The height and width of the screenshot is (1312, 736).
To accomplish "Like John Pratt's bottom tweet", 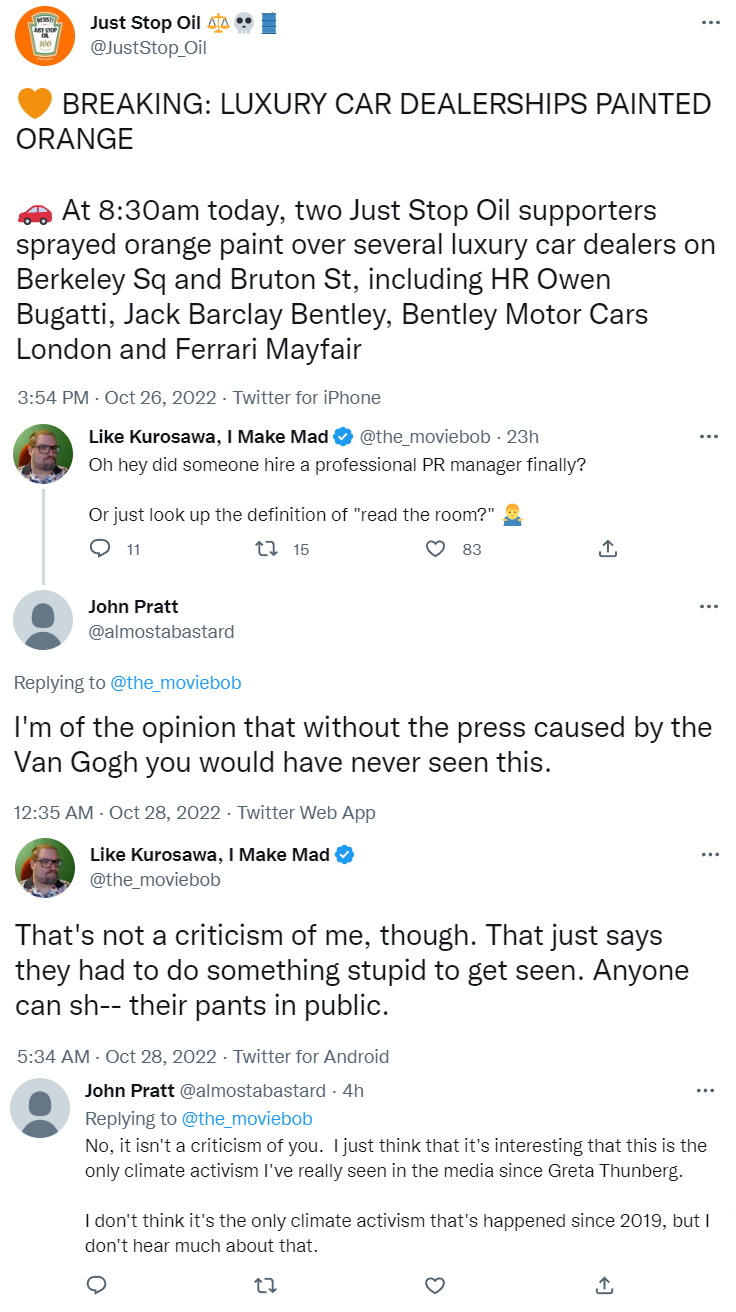I will (x=435, y=1284).
